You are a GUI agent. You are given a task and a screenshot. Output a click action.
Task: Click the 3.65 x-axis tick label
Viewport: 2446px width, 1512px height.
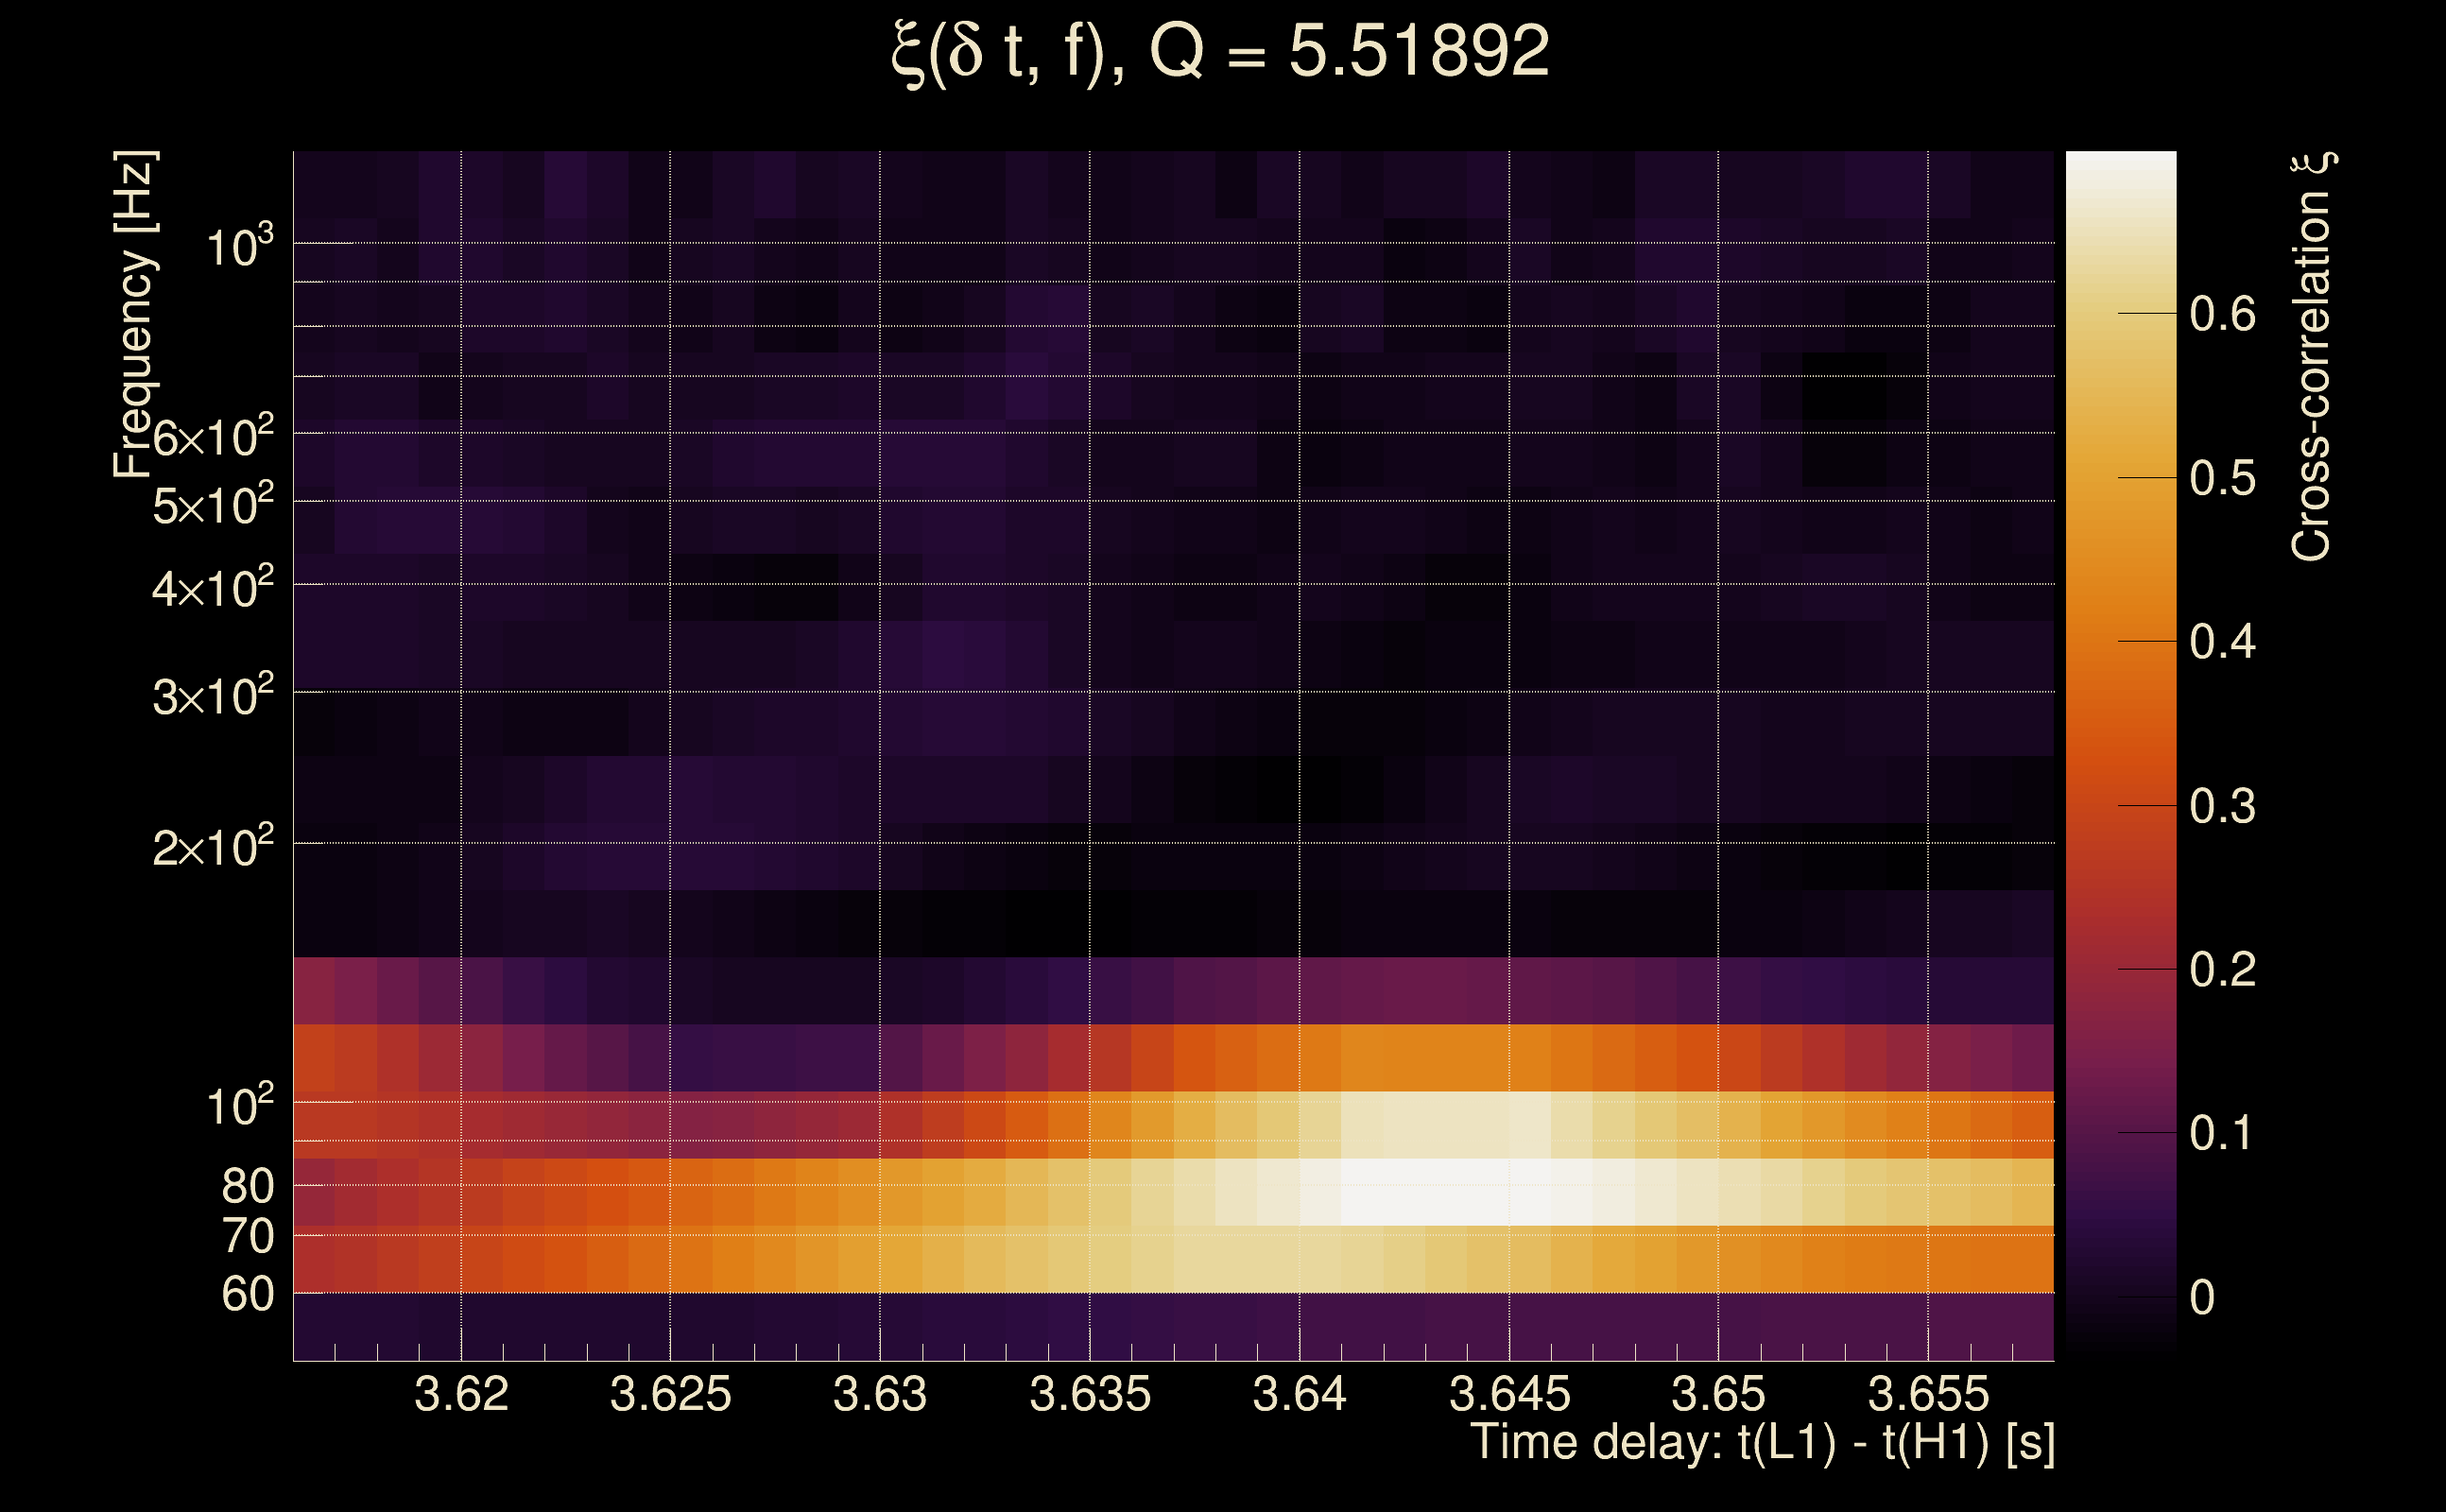click(1718, 1394)
